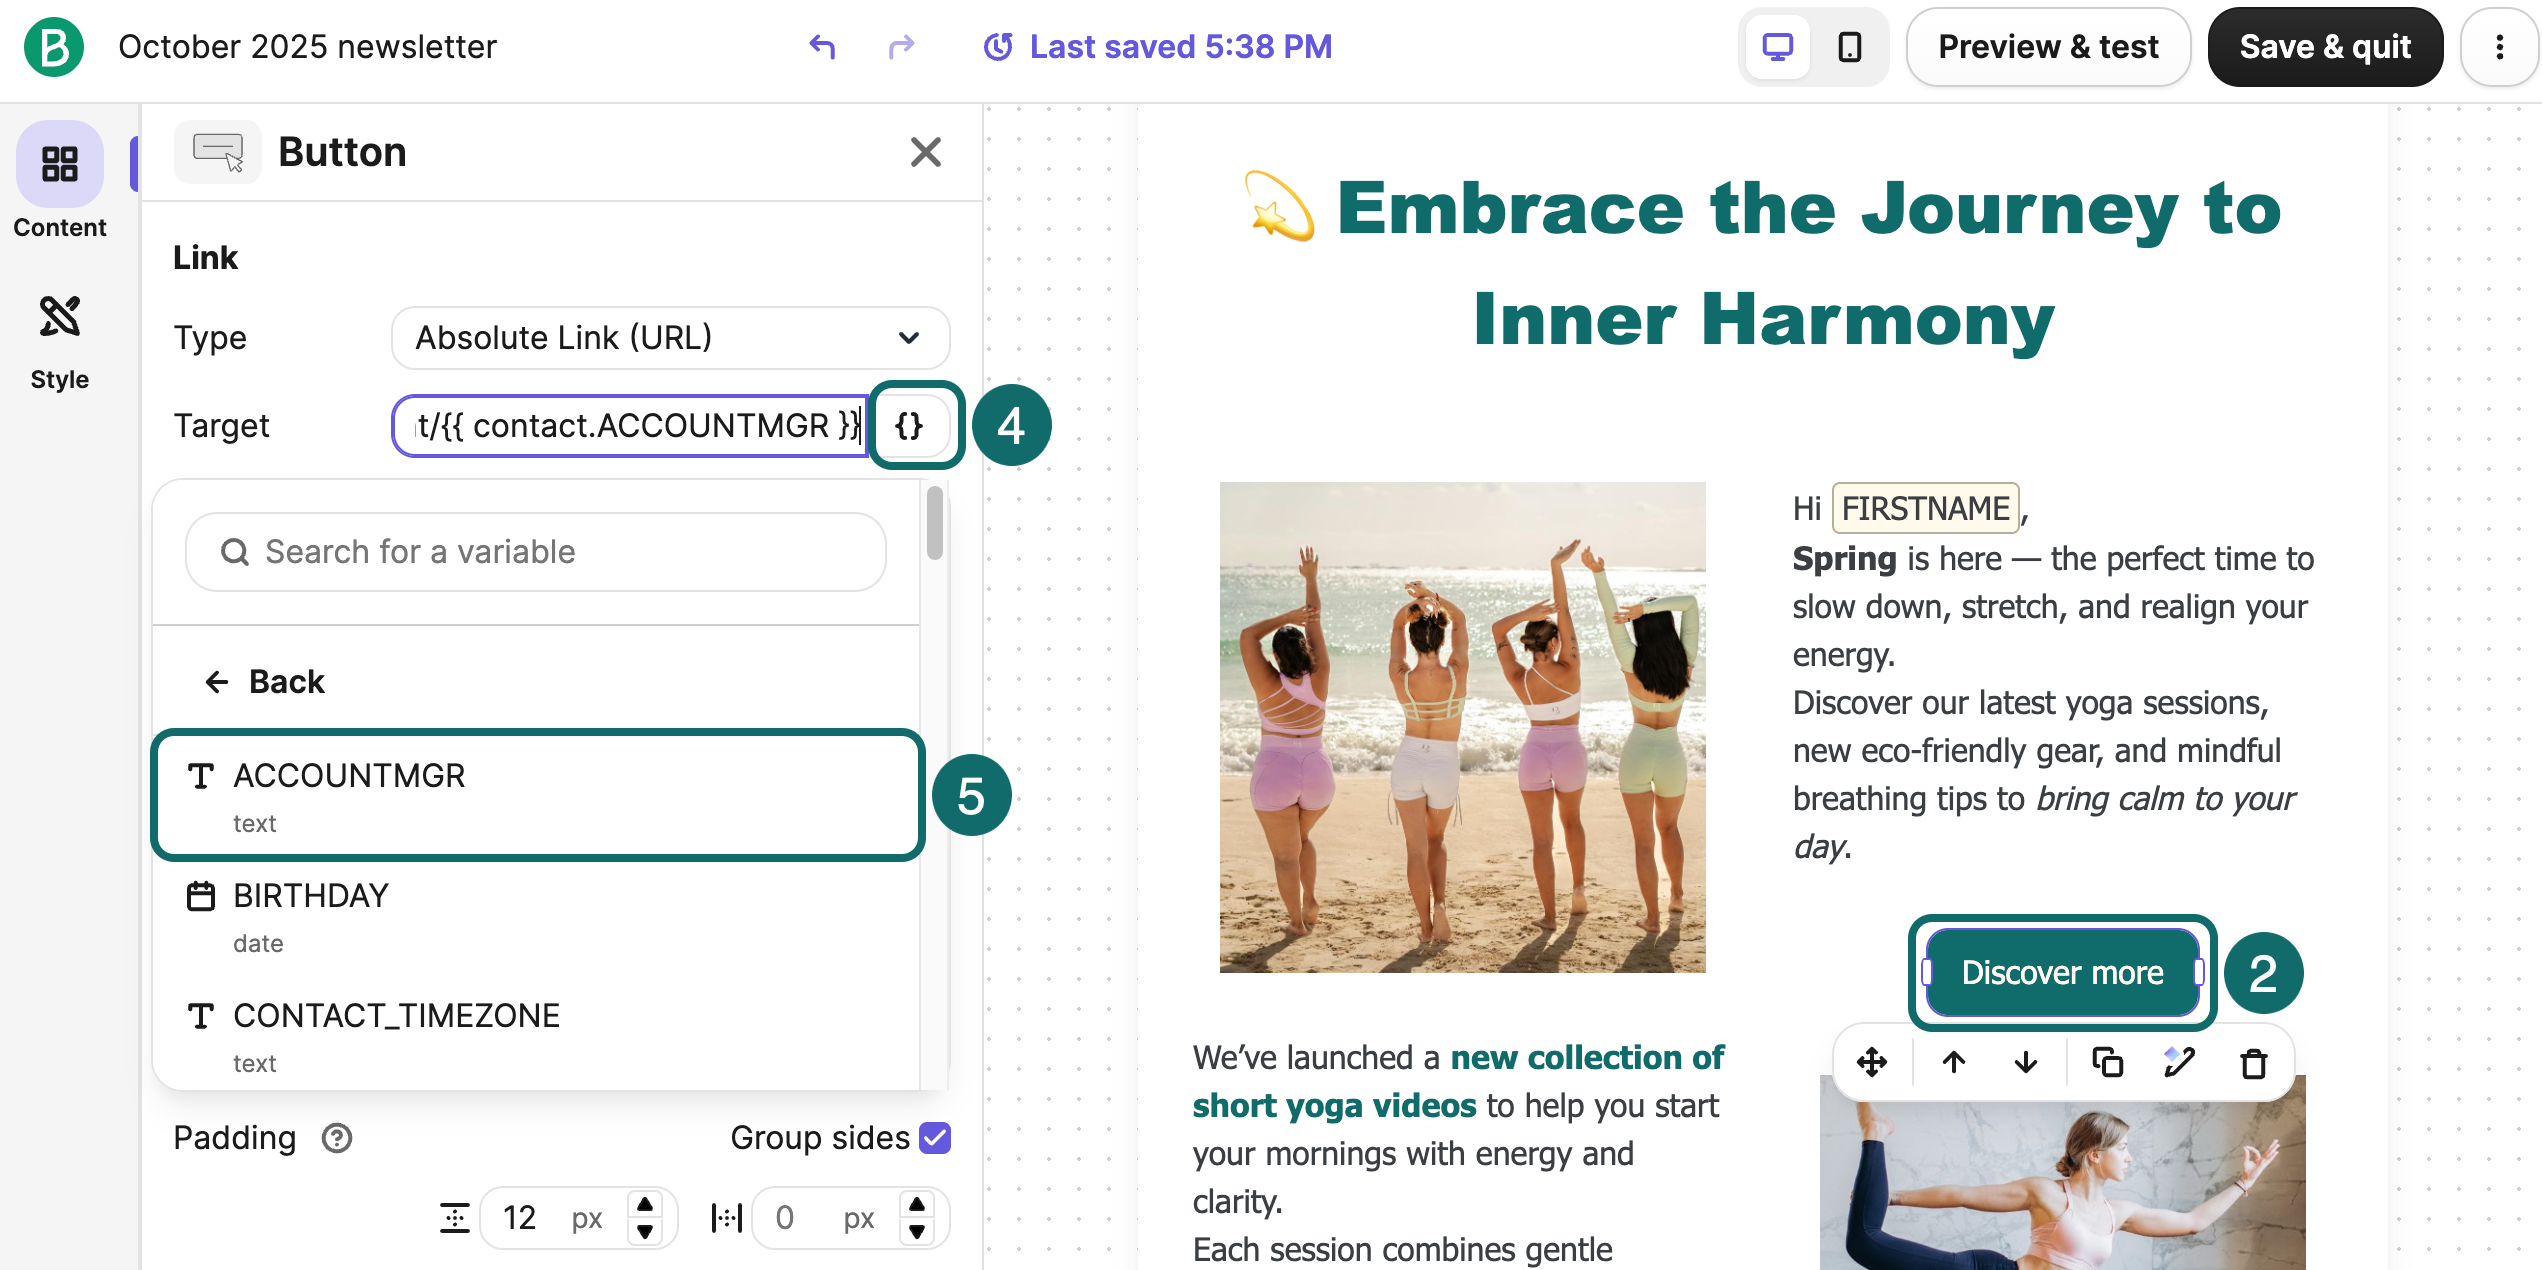Open the Content panel
The height and width of the screenshot is (1270, 2542).
pyautogui.click(x=59, y=185)
